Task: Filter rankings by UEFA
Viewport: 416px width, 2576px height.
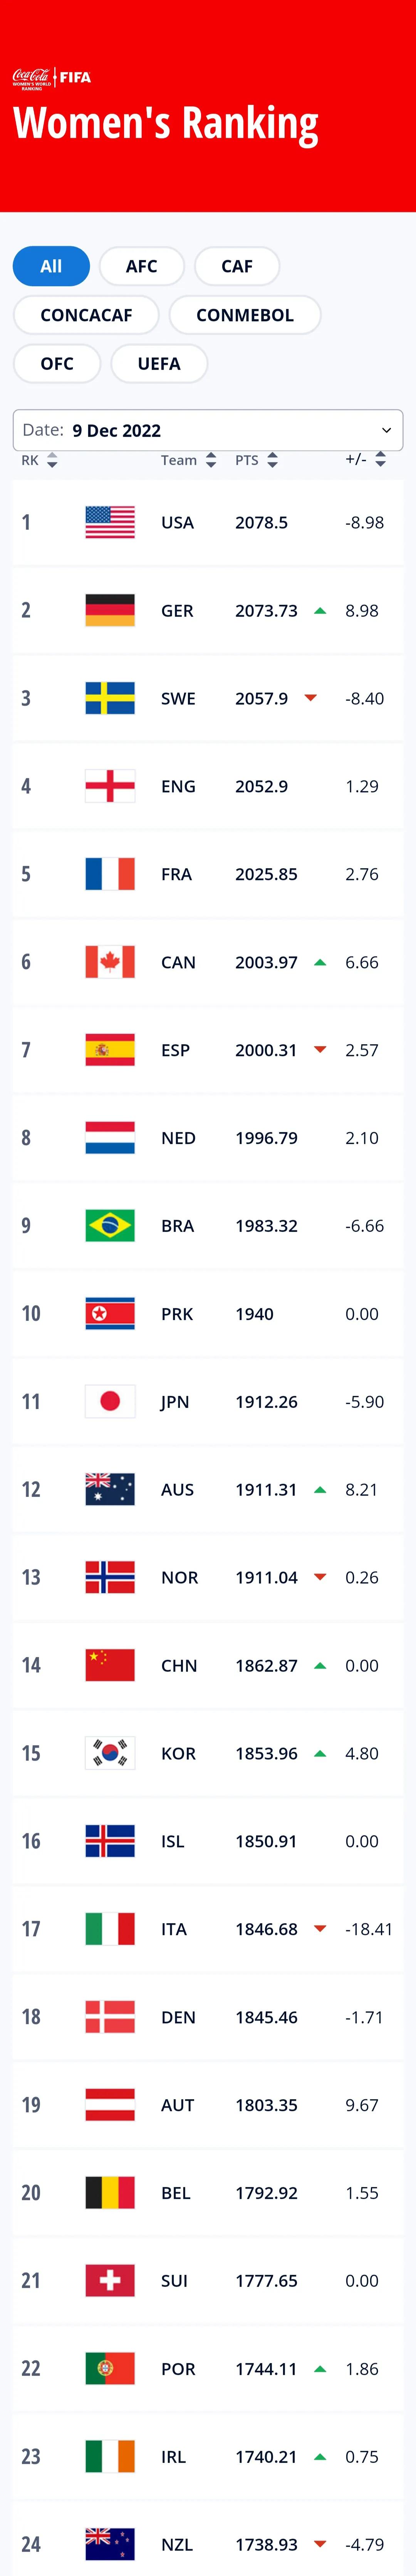Action: click(159, 364)
